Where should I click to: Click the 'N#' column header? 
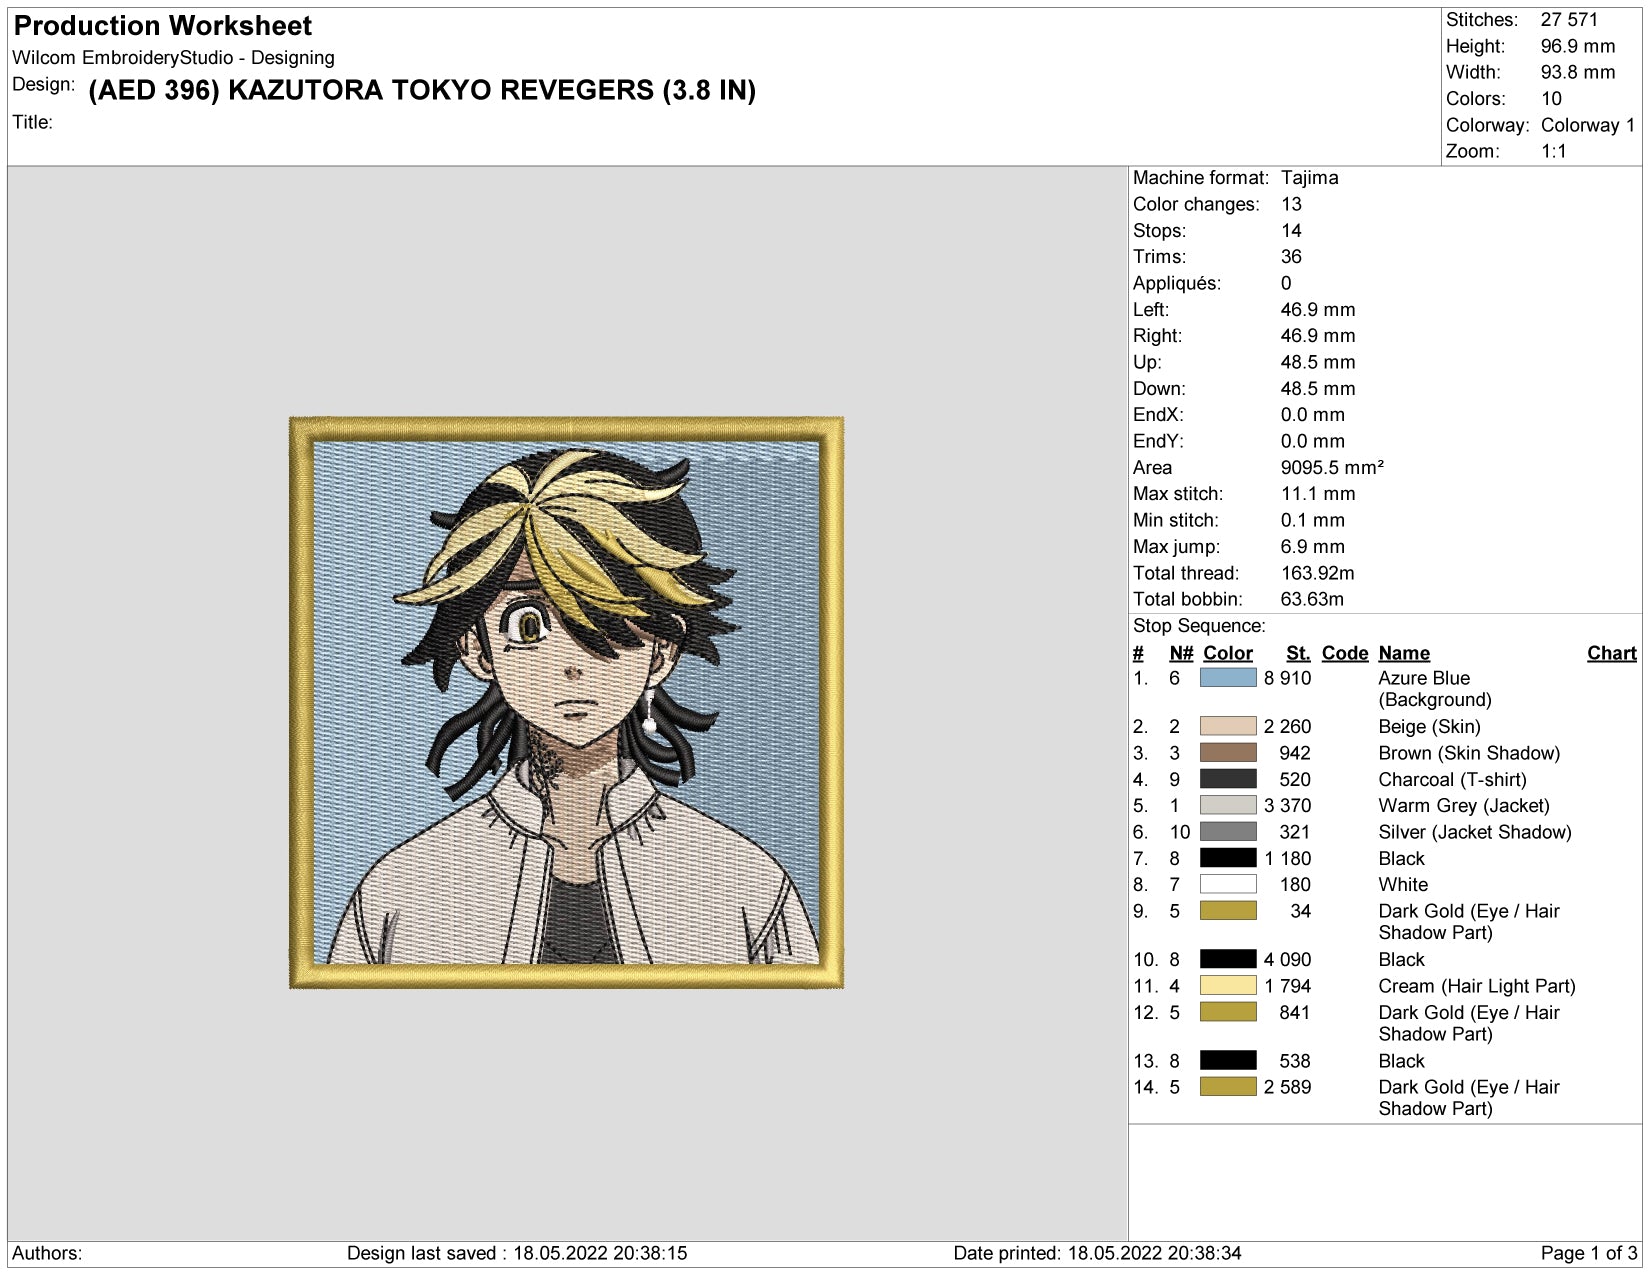(1181, 653)
